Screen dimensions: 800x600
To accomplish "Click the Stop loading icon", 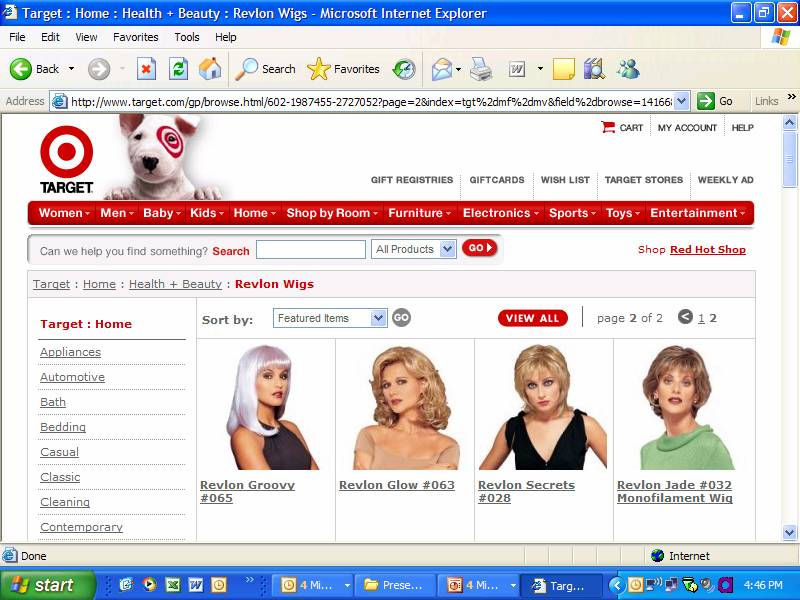I will tap(146, 69).
